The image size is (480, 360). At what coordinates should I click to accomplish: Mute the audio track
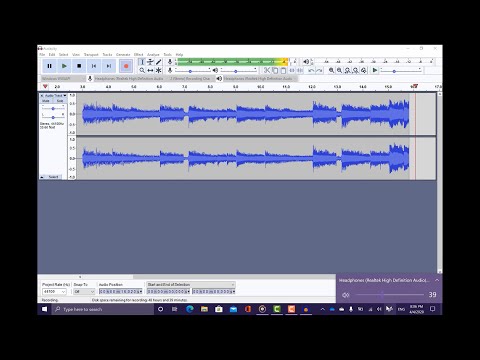coord(46,101)
